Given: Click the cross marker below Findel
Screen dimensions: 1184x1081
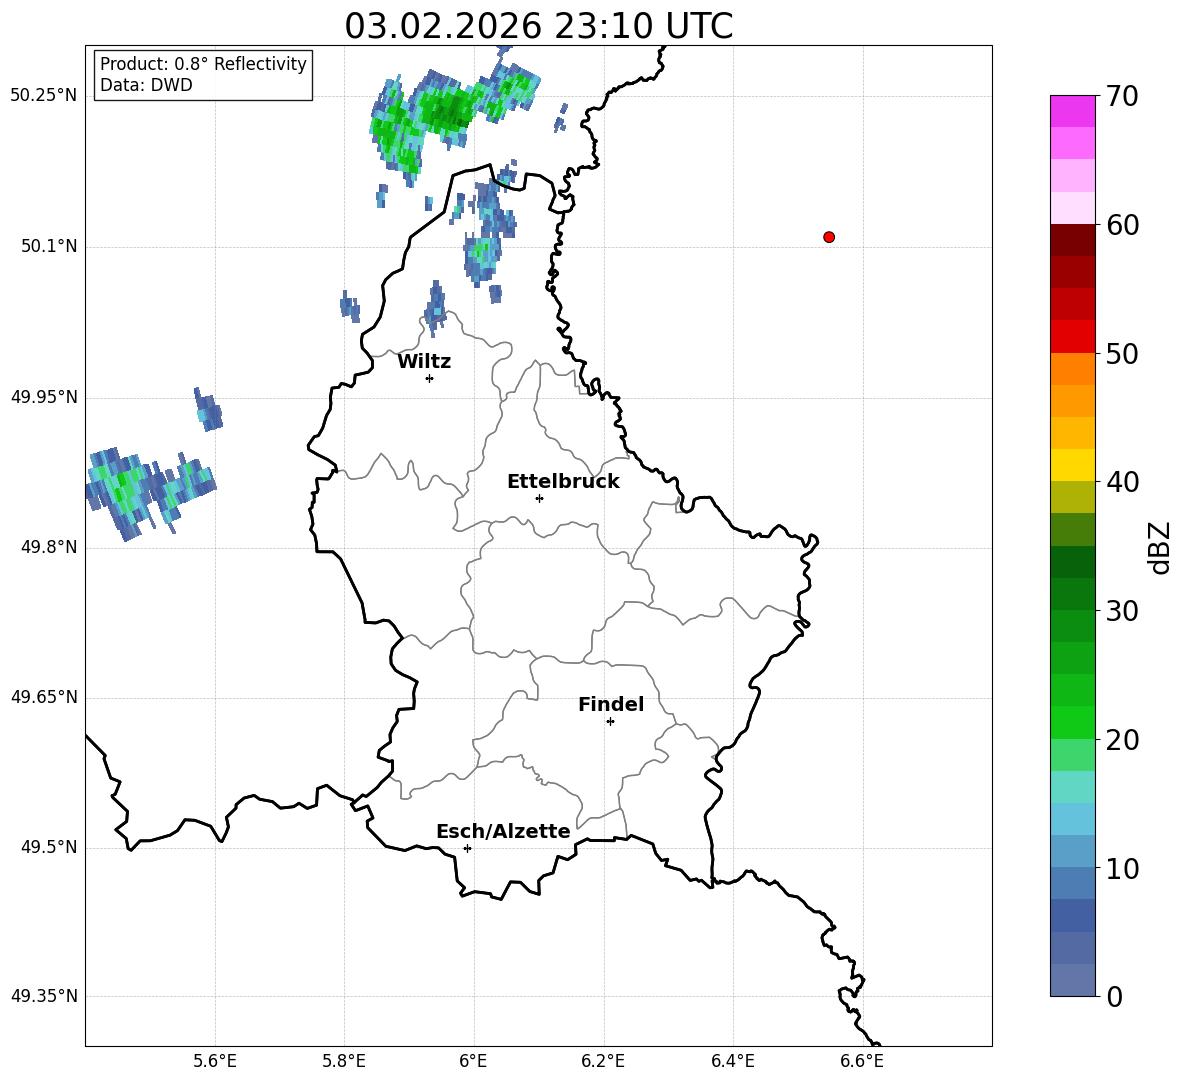Looking at the screenshot, I should tap(611, 722).
